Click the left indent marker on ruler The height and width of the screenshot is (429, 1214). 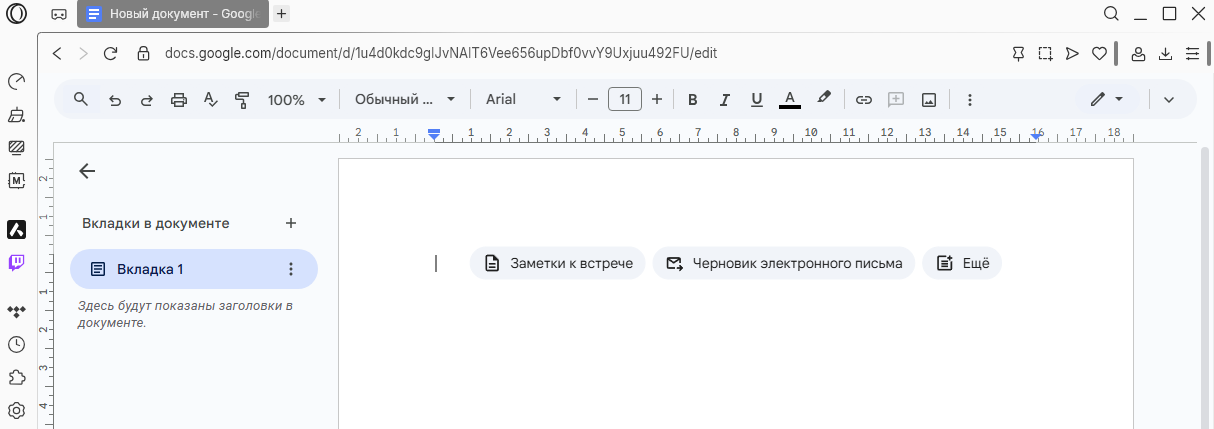tap(434, 133)
